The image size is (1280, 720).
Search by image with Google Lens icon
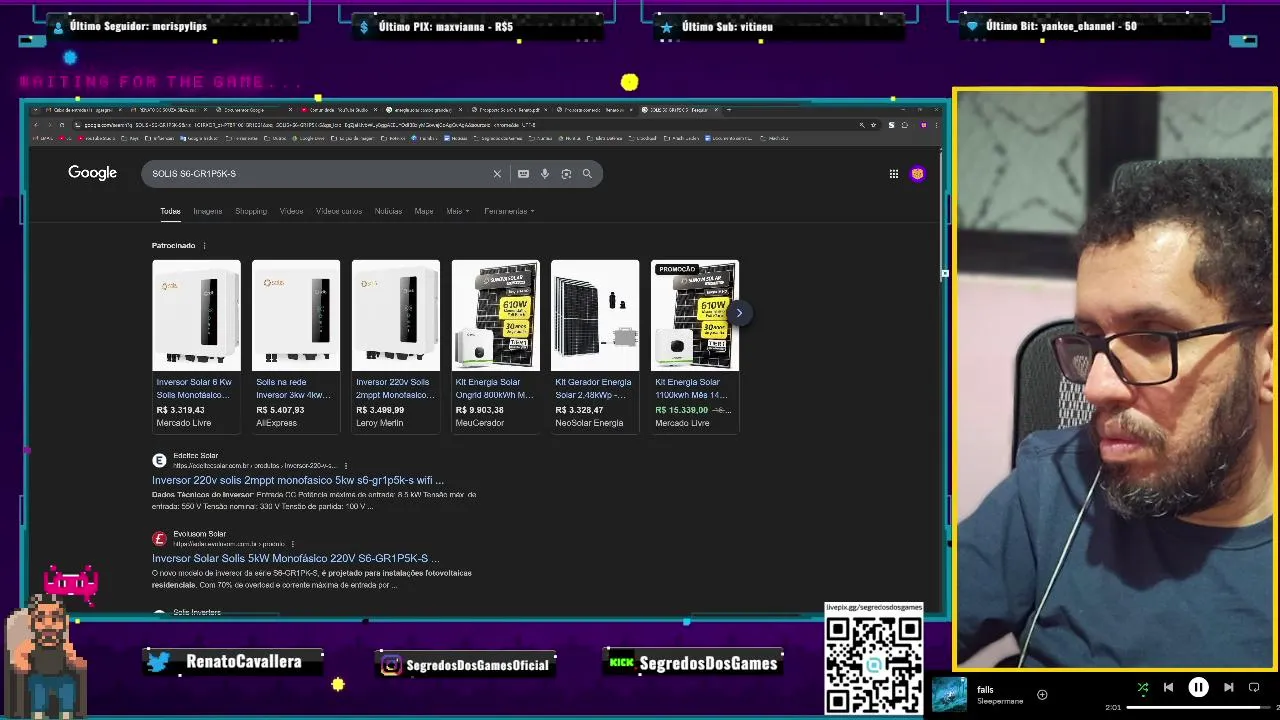tap(566, 174)
